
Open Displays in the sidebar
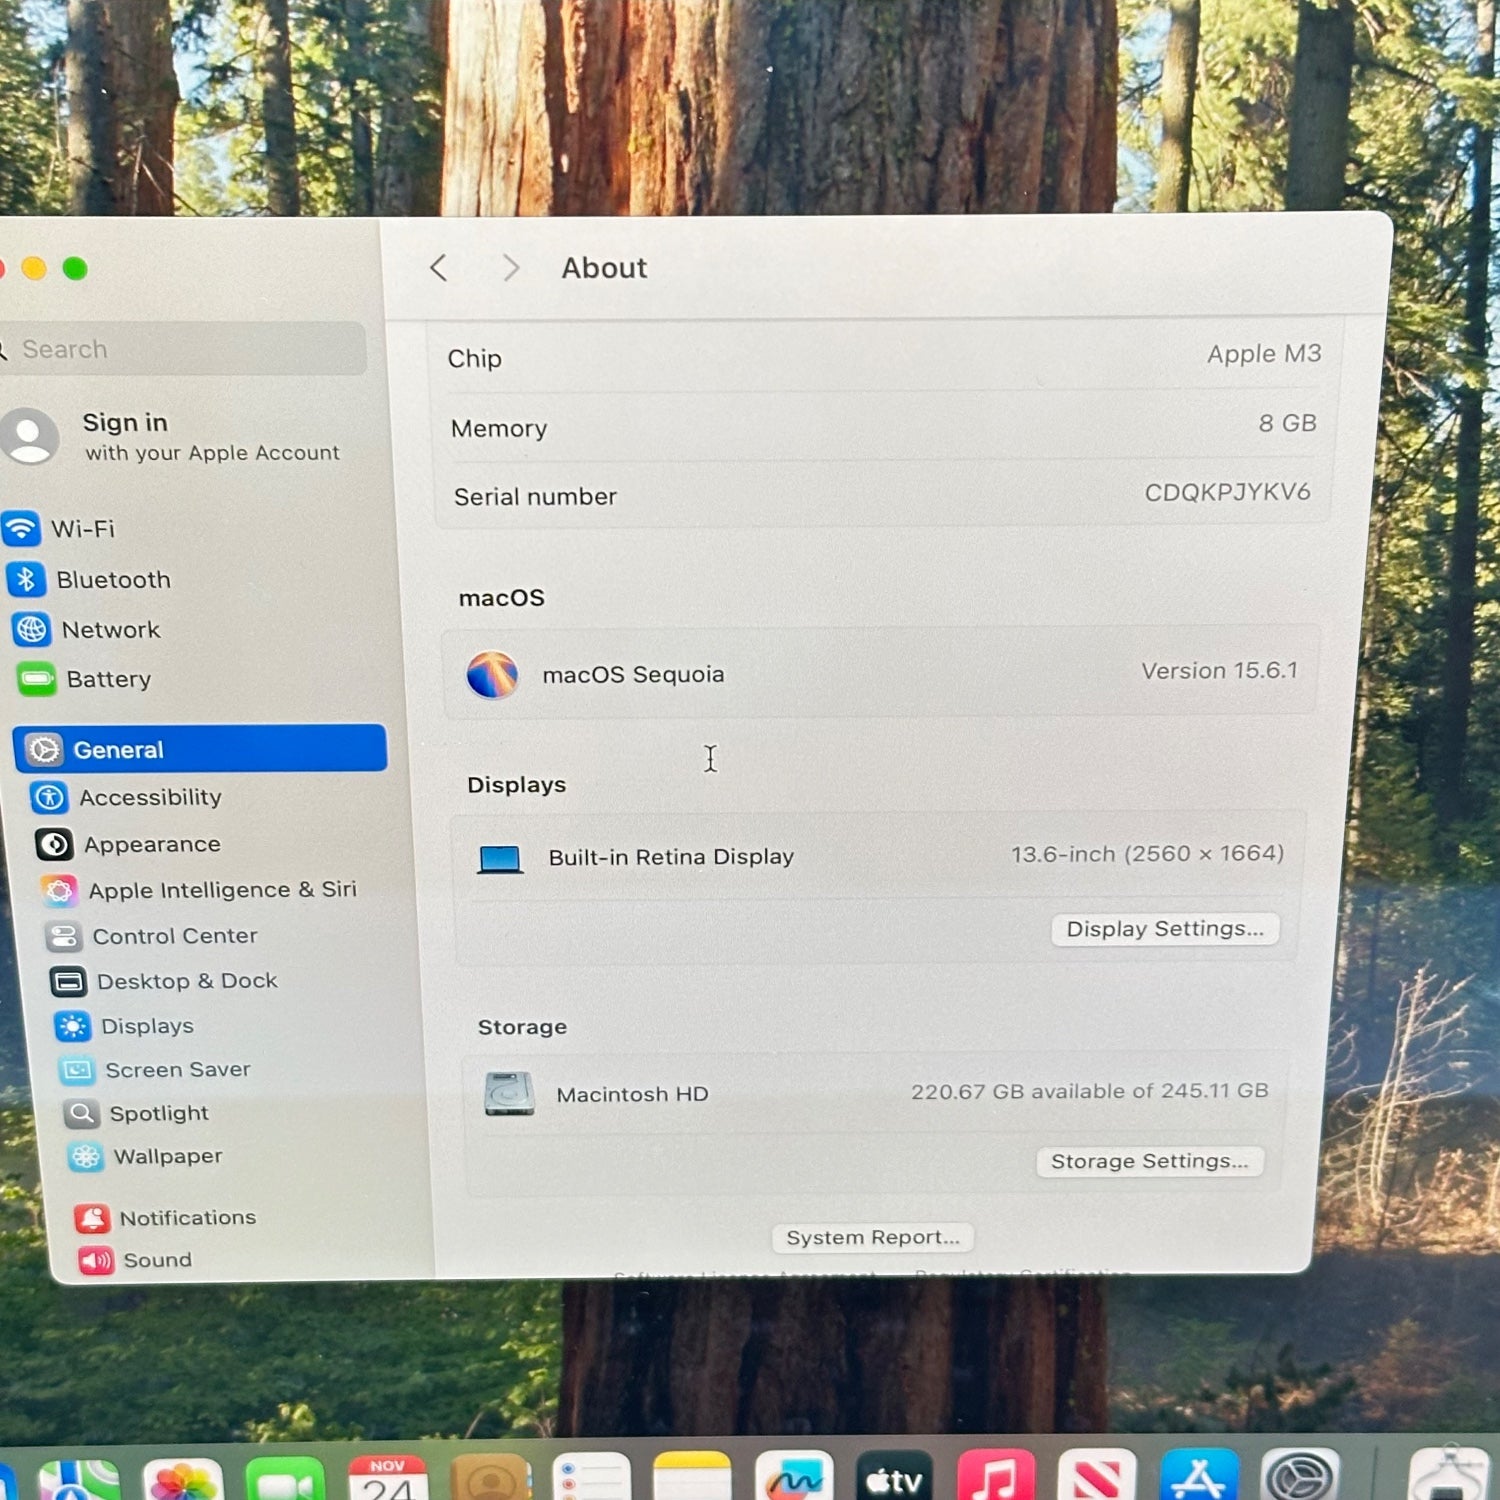click(147, 1026)
